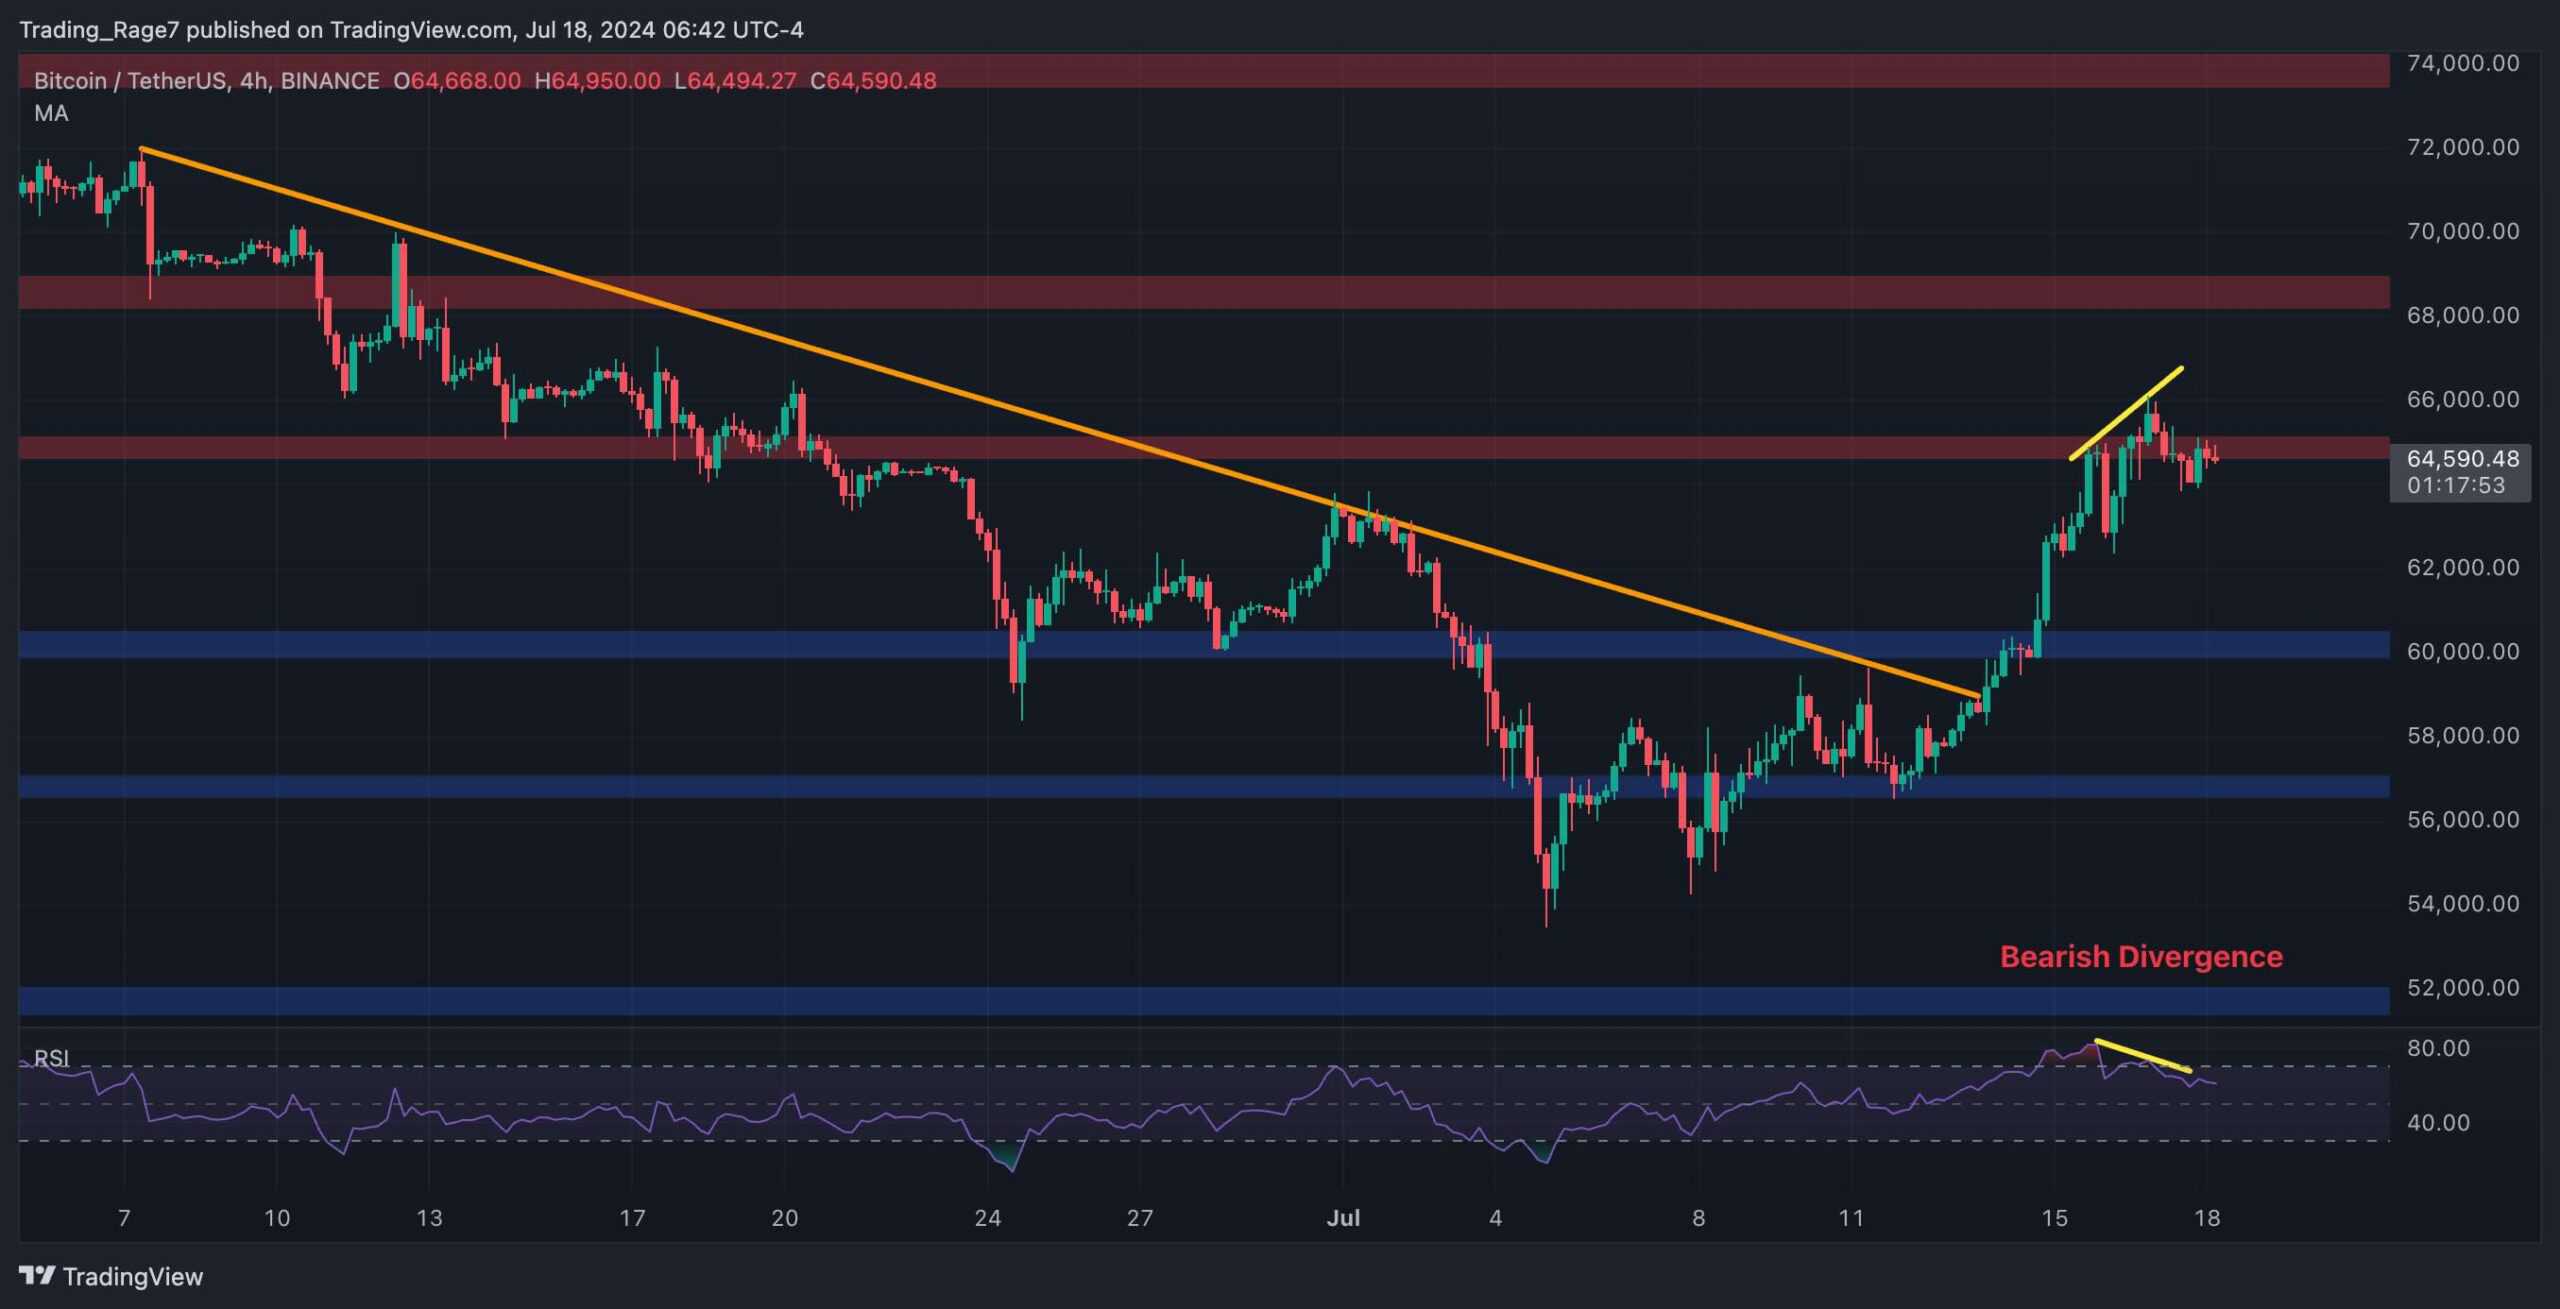Click the 18 date label on time axis
The image size is (2560, 1309).
tap(2206, 1217)
